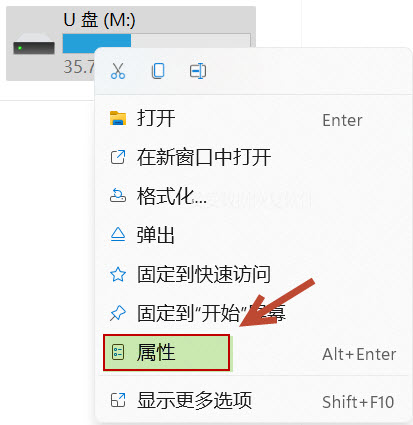Image resolution: width=413 pixels, height=425 pixels.
Task: Select 格式化... menu entry
Action: coord(253,196)
